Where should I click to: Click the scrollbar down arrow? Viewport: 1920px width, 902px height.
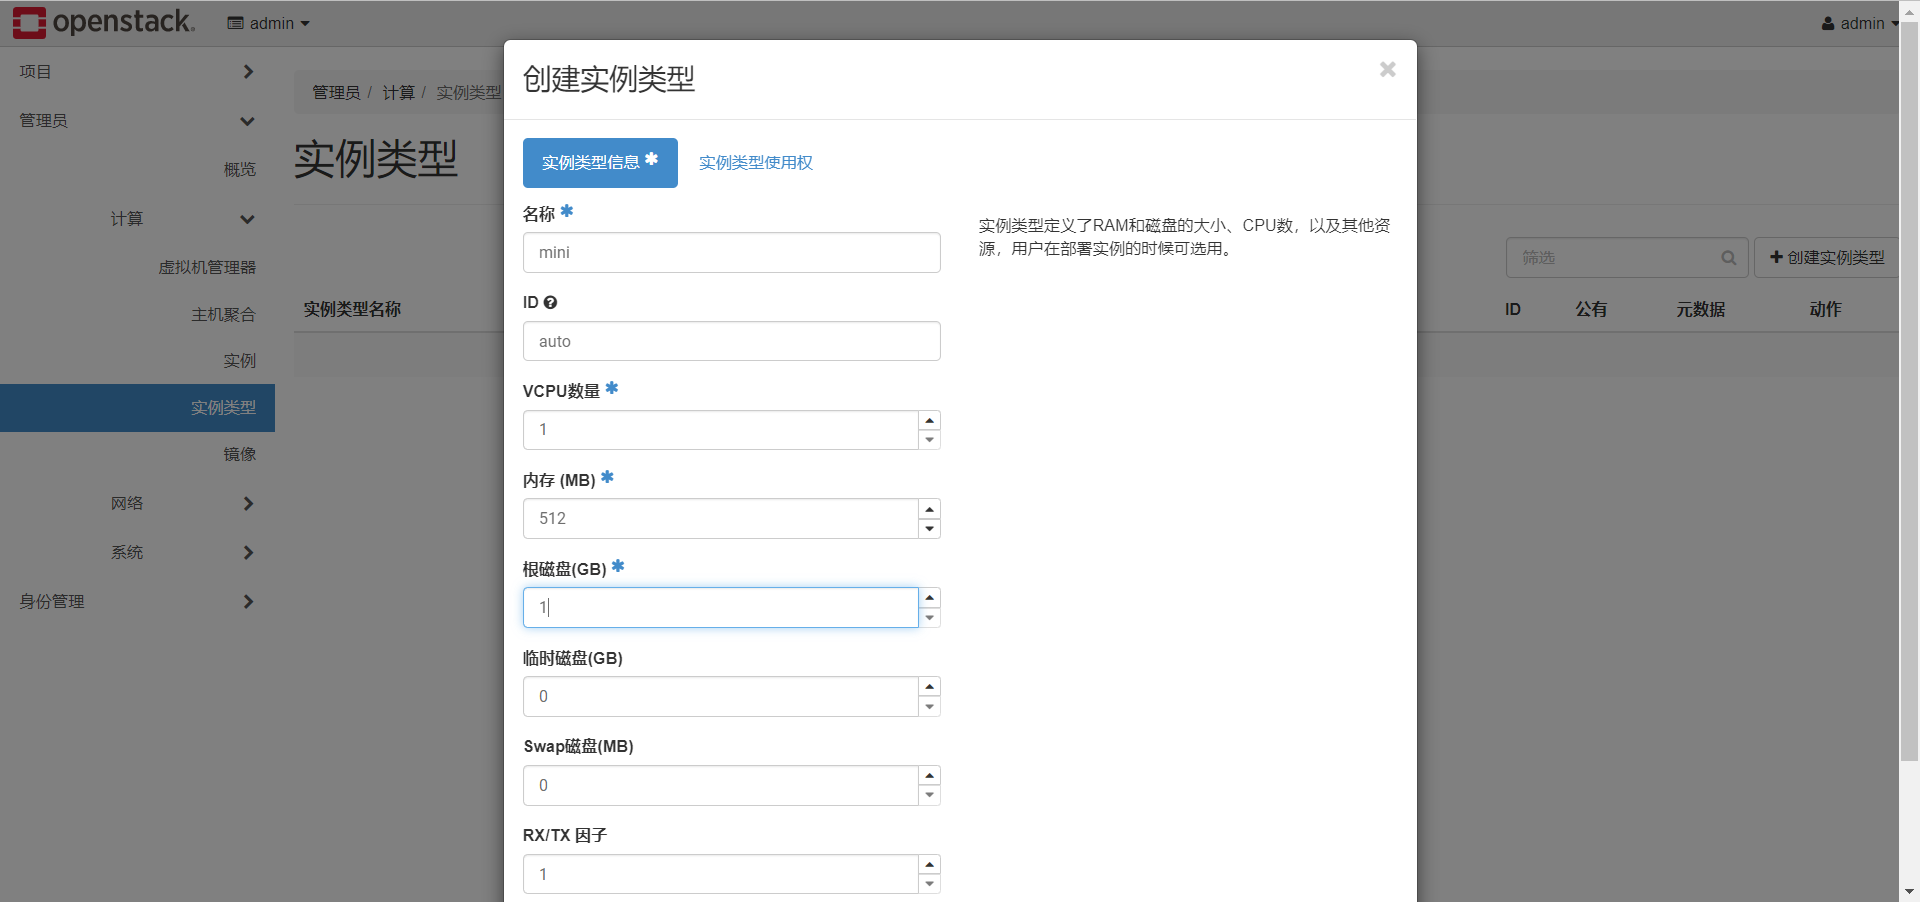click(x=1909, y=891)
